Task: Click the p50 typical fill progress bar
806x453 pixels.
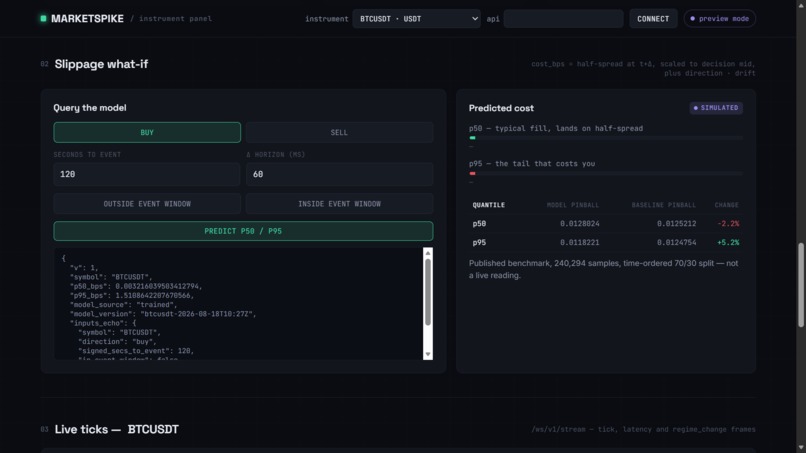Action: pyautogui.click(x=606, y=138)
